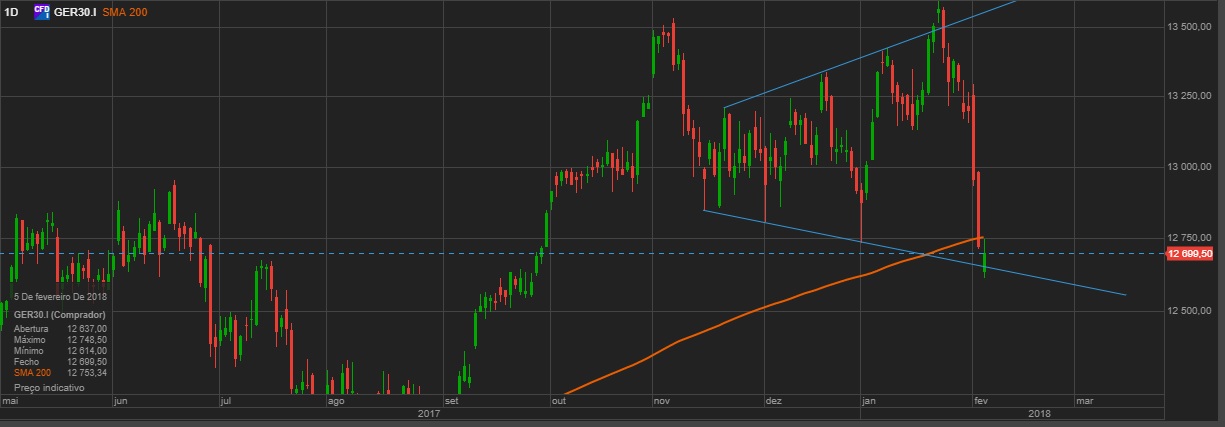Click the 'Preço indicativo' text
Image resolution: width=1225 pixels, height=427 pixels.
[49, 387]
